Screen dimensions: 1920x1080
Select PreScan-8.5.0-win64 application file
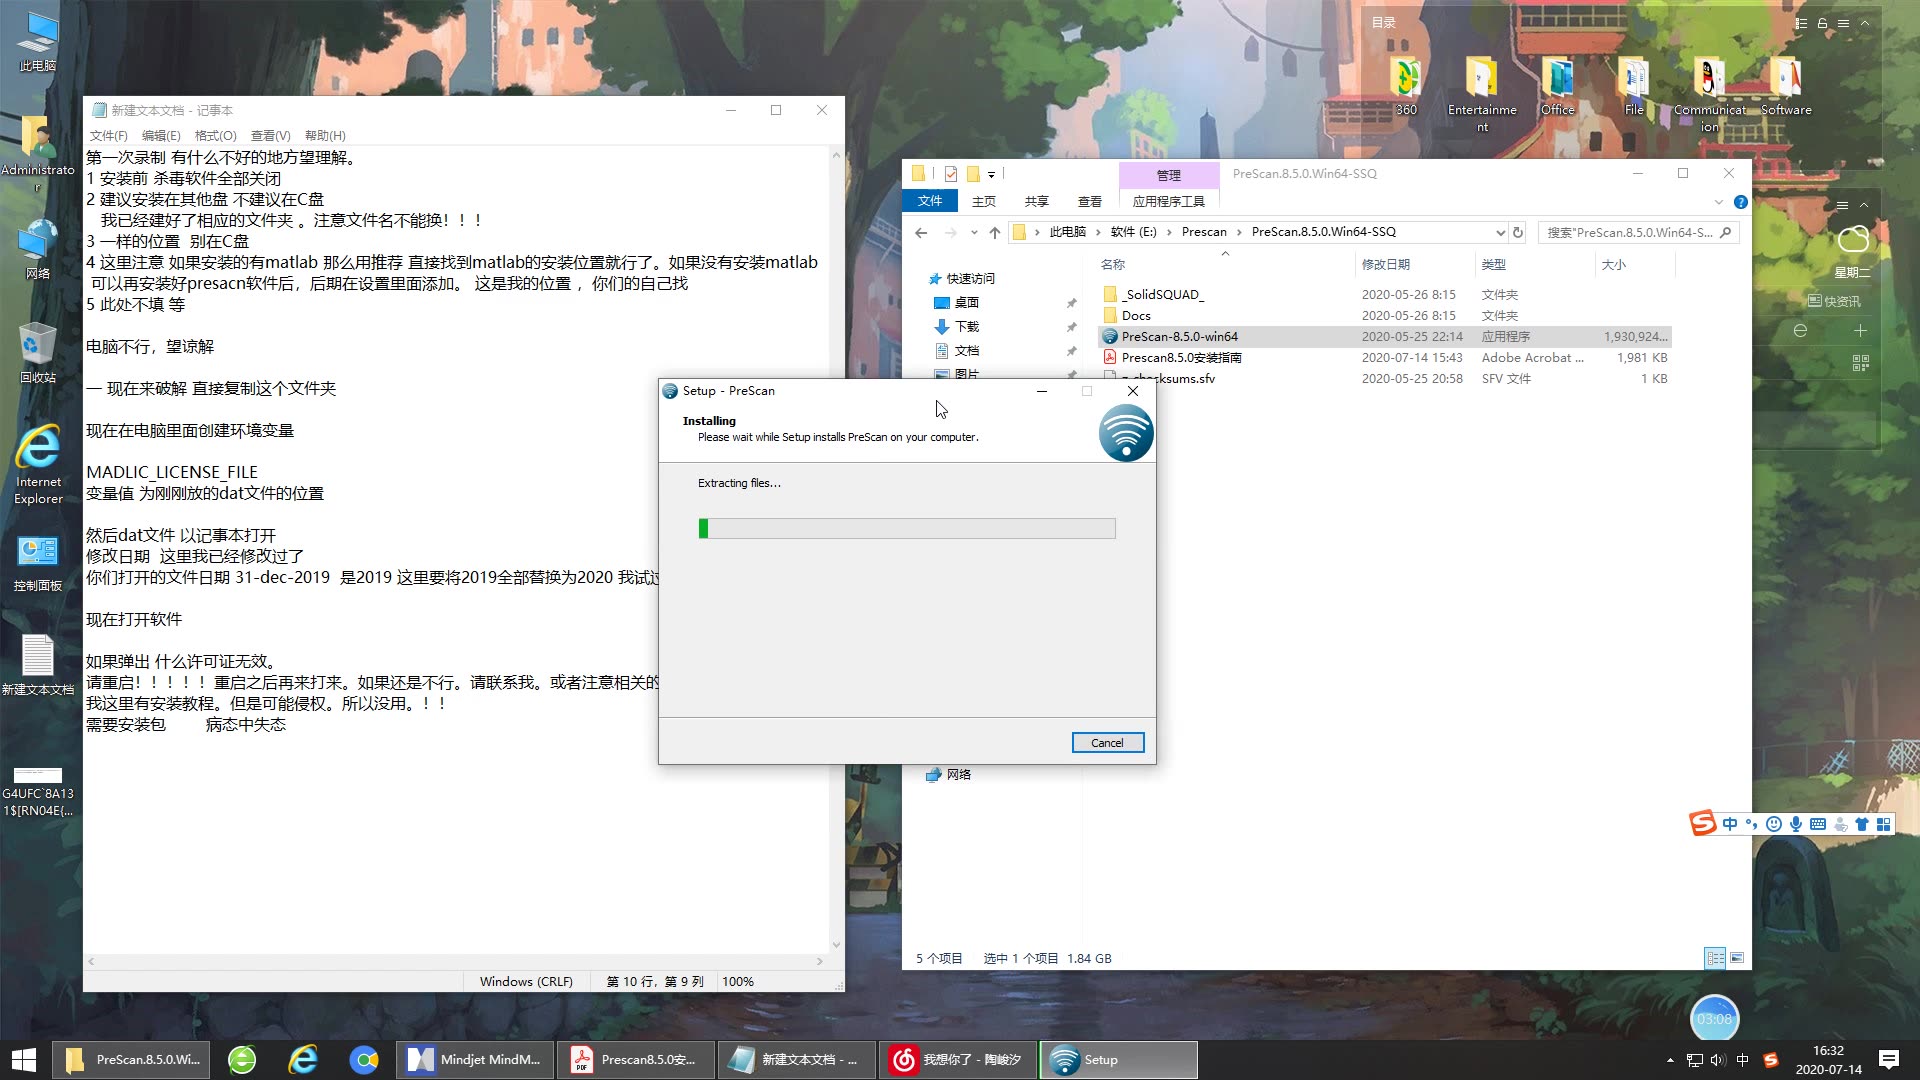(x=1385, y=337)
